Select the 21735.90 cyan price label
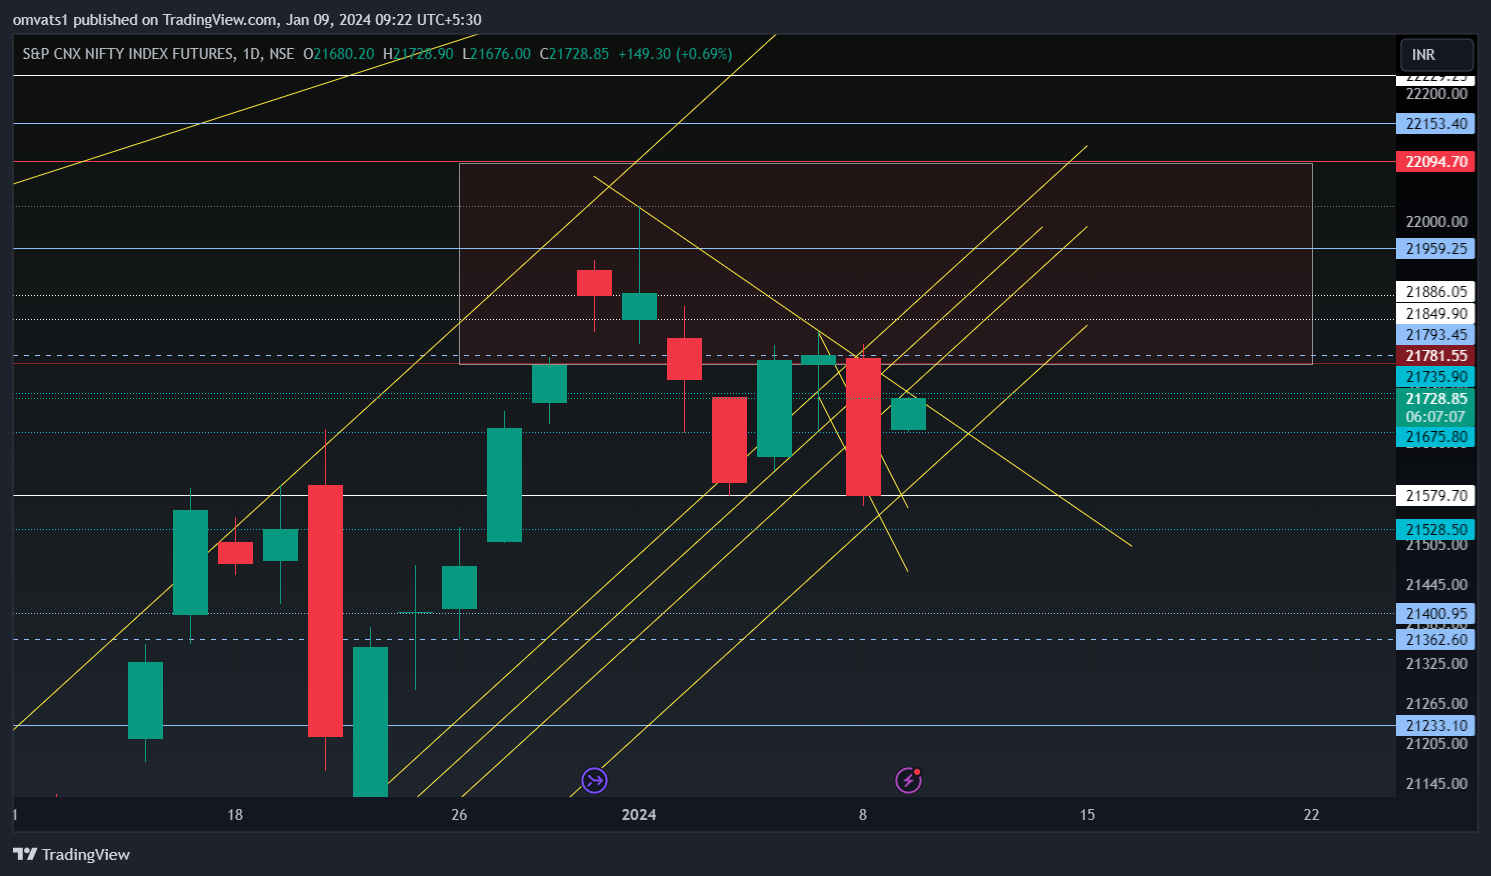Image resolution: width=1491 pixels, height=876 pixels. [1436, 377]
